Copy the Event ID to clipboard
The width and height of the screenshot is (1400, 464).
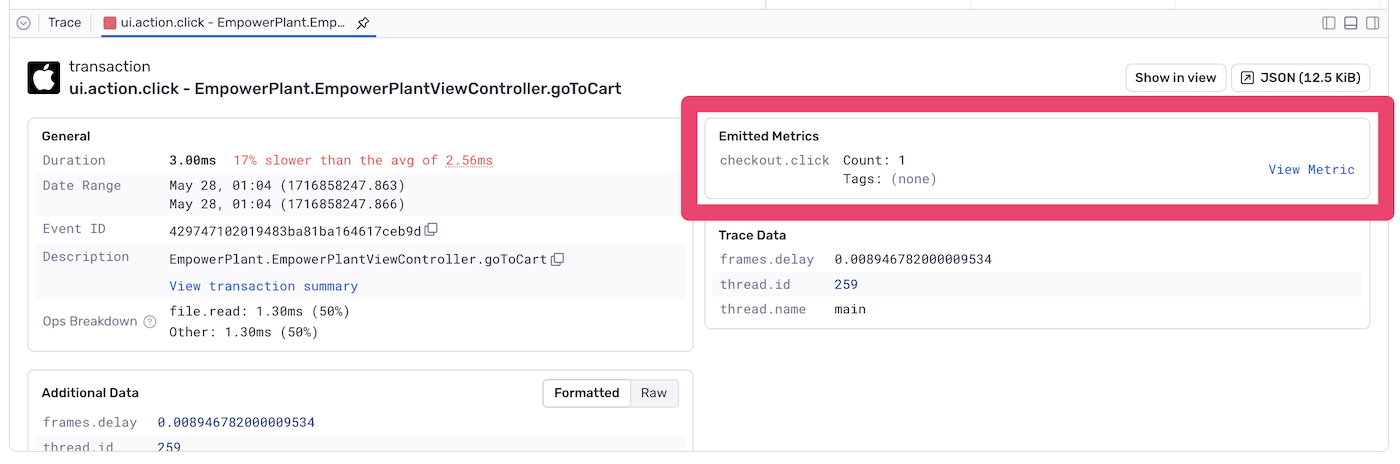click(x=431, y=230)
